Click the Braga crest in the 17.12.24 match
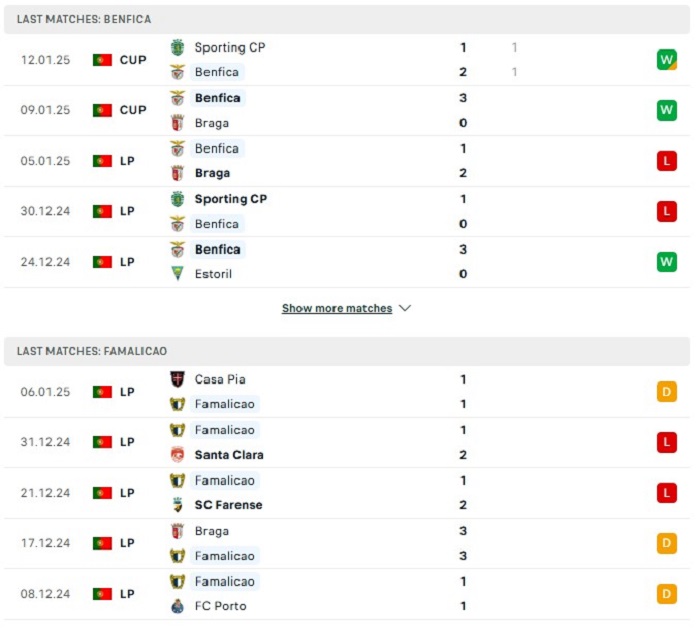The image size is (700, 632). pos(177,531)
